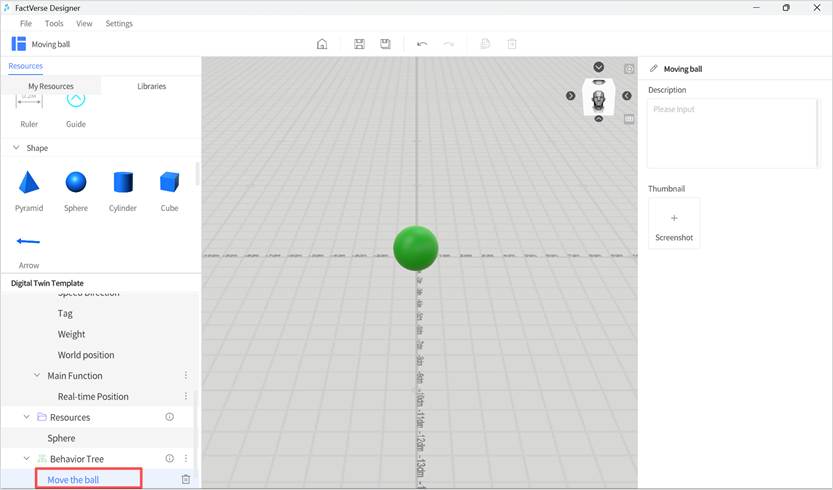
Task: Rotate the view with the cube's bottom arrow
Action: tap(599, 119)
